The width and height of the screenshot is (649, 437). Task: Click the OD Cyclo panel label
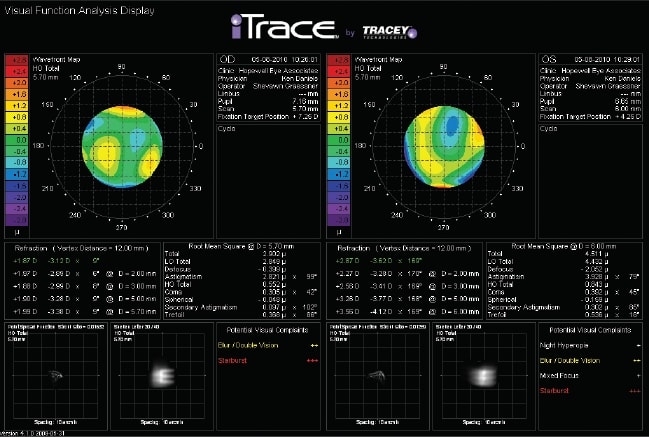[x=226, y=129]
